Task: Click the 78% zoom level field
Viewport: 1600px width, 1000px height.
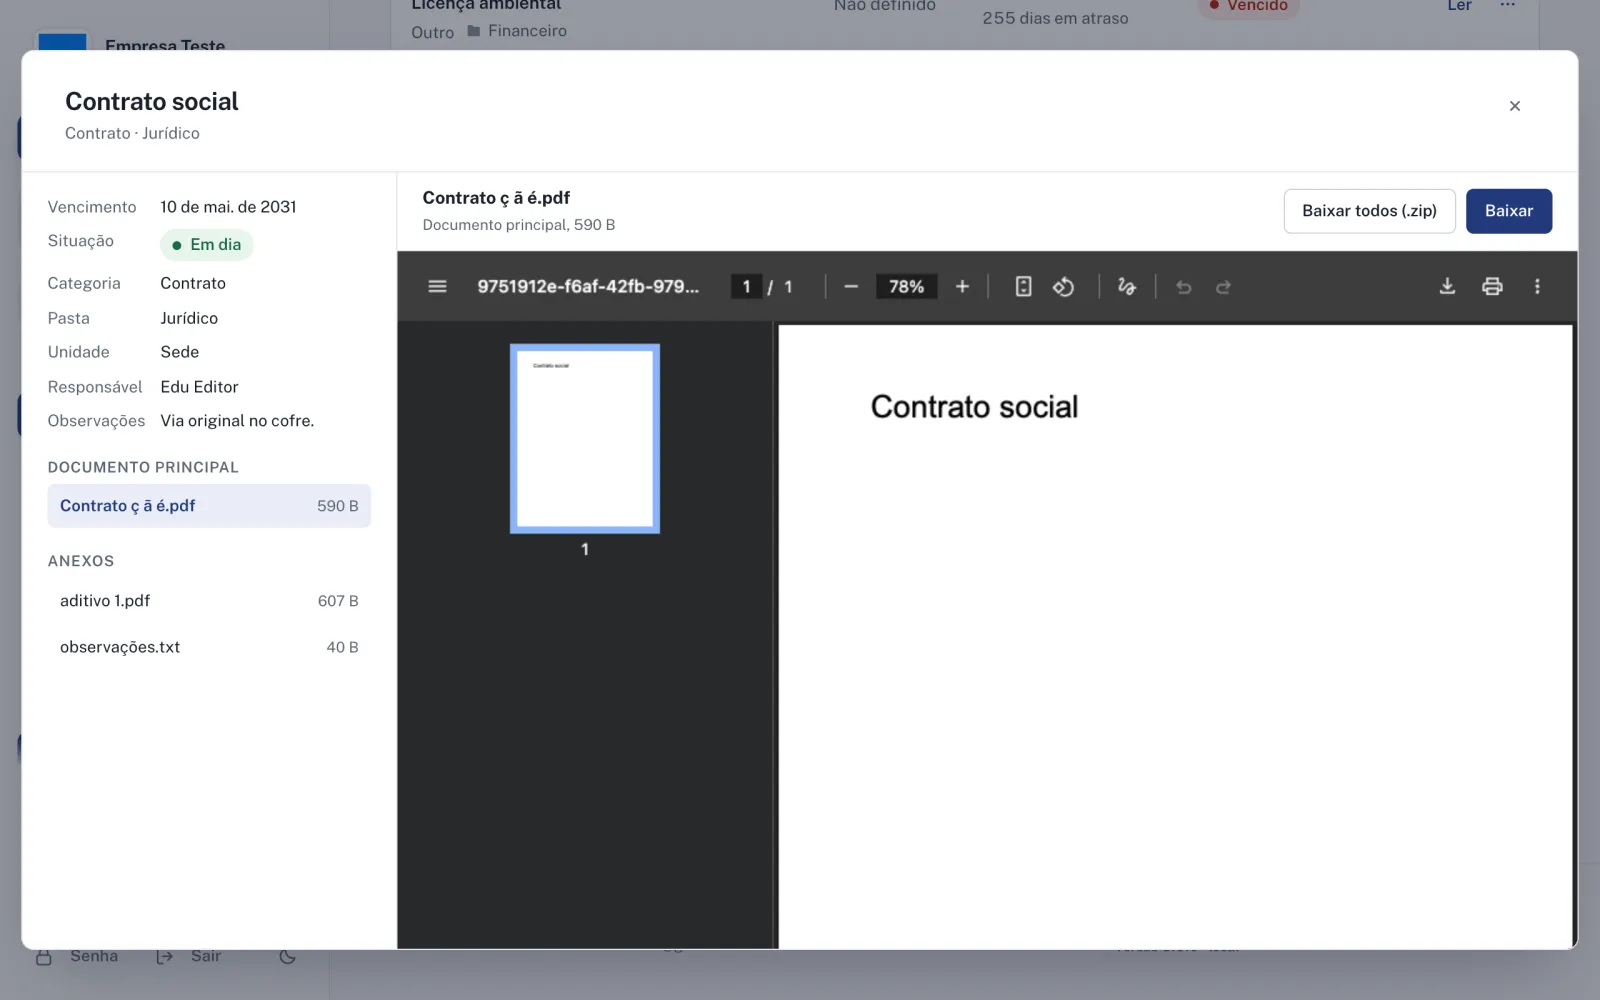Action: 906,287
